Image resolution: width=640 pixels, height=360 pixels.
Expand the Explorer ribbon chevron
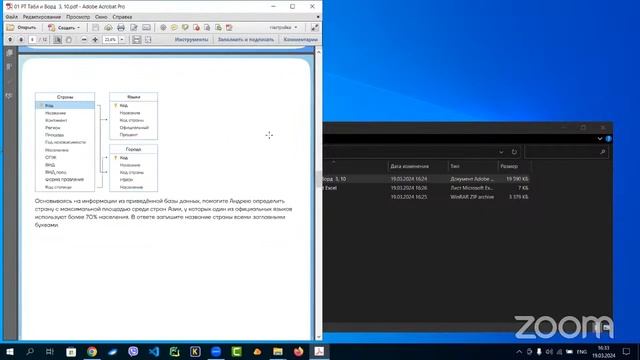[600, 139]
